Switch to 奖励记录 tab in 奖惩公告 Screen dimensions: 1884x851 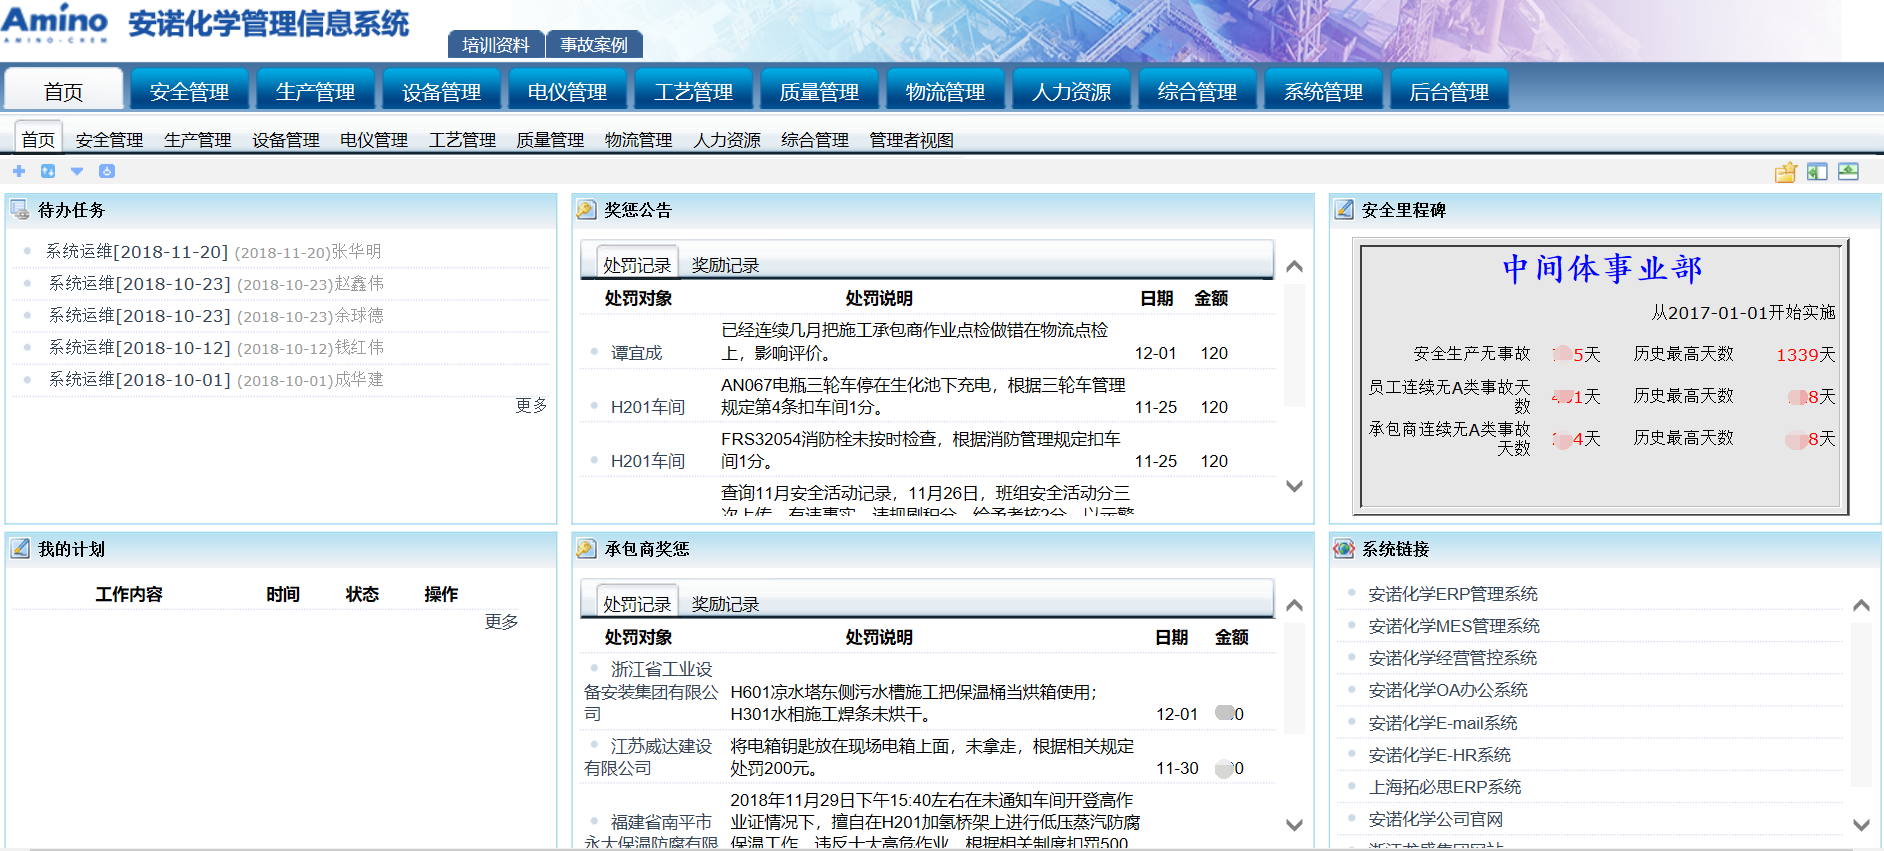click(725, 265)
